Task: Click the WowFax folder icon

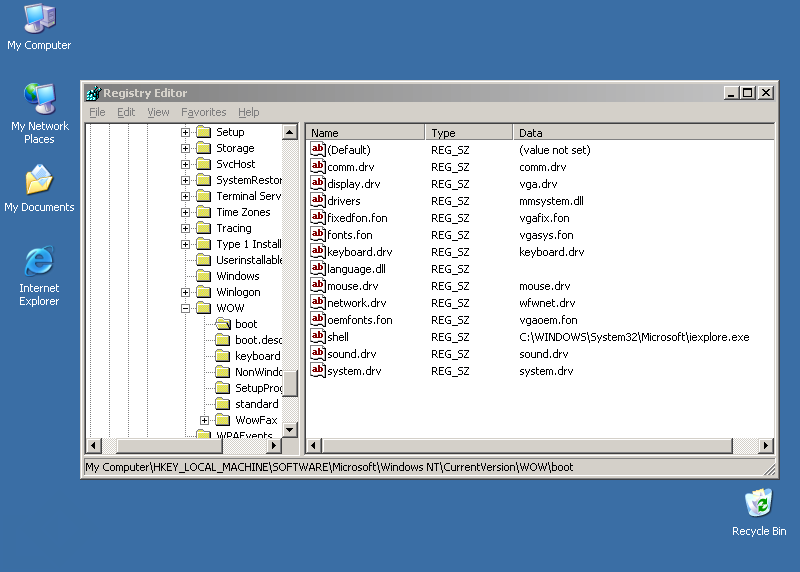Action: click(x=222, y=420)
